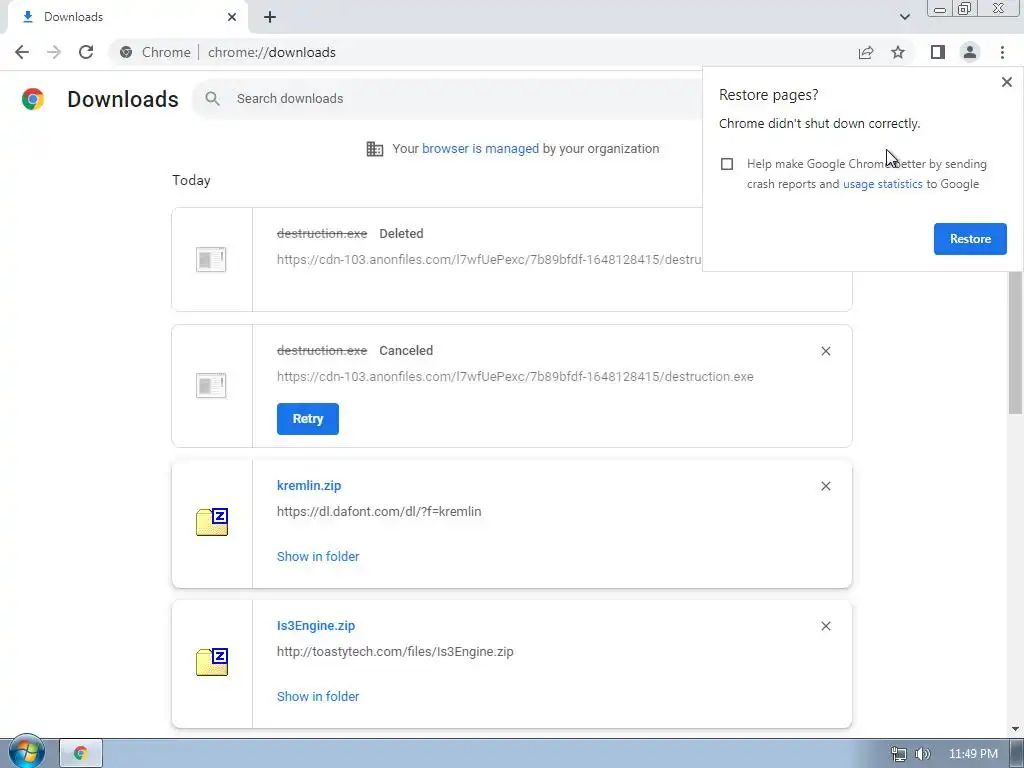1024x768 pixels.
Task: Click the page vertical scrollbar thumb
Action: point(1015,342)
